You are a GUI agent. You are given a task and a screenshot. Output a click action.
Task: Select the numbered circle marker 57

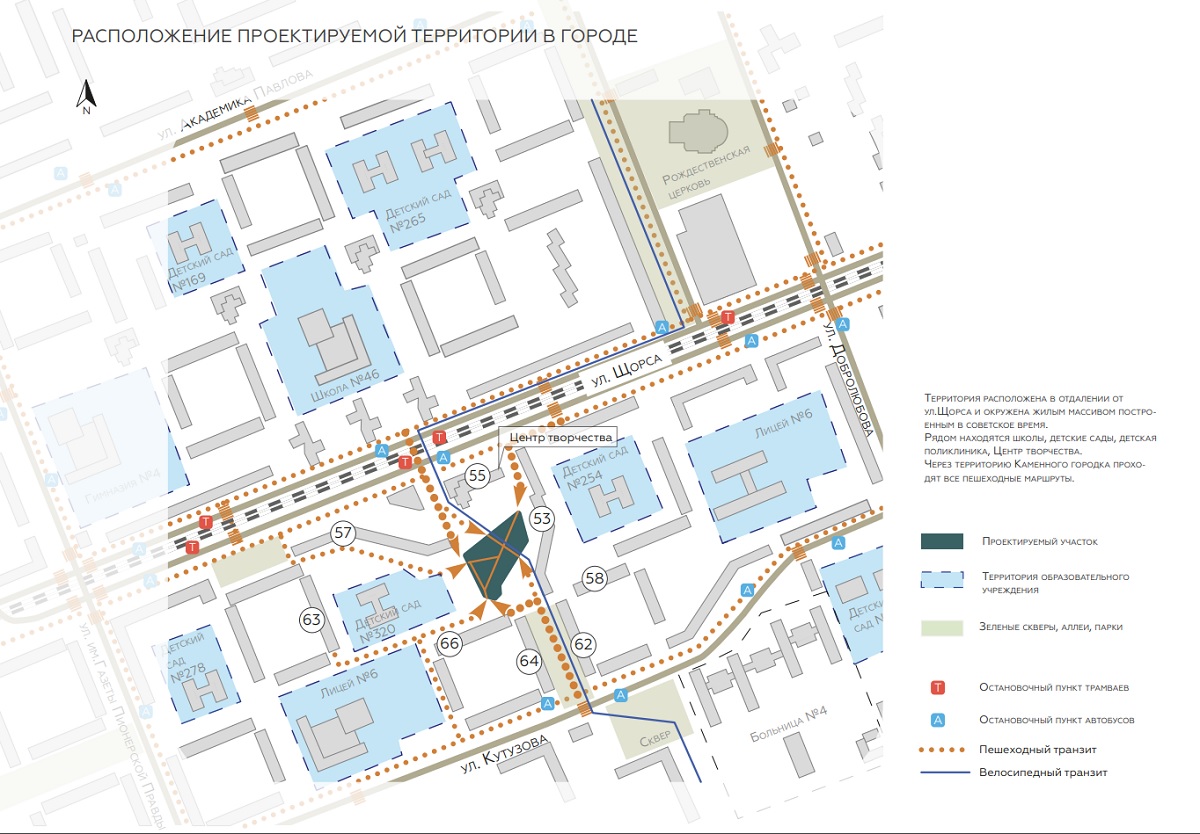click(343, 533)
